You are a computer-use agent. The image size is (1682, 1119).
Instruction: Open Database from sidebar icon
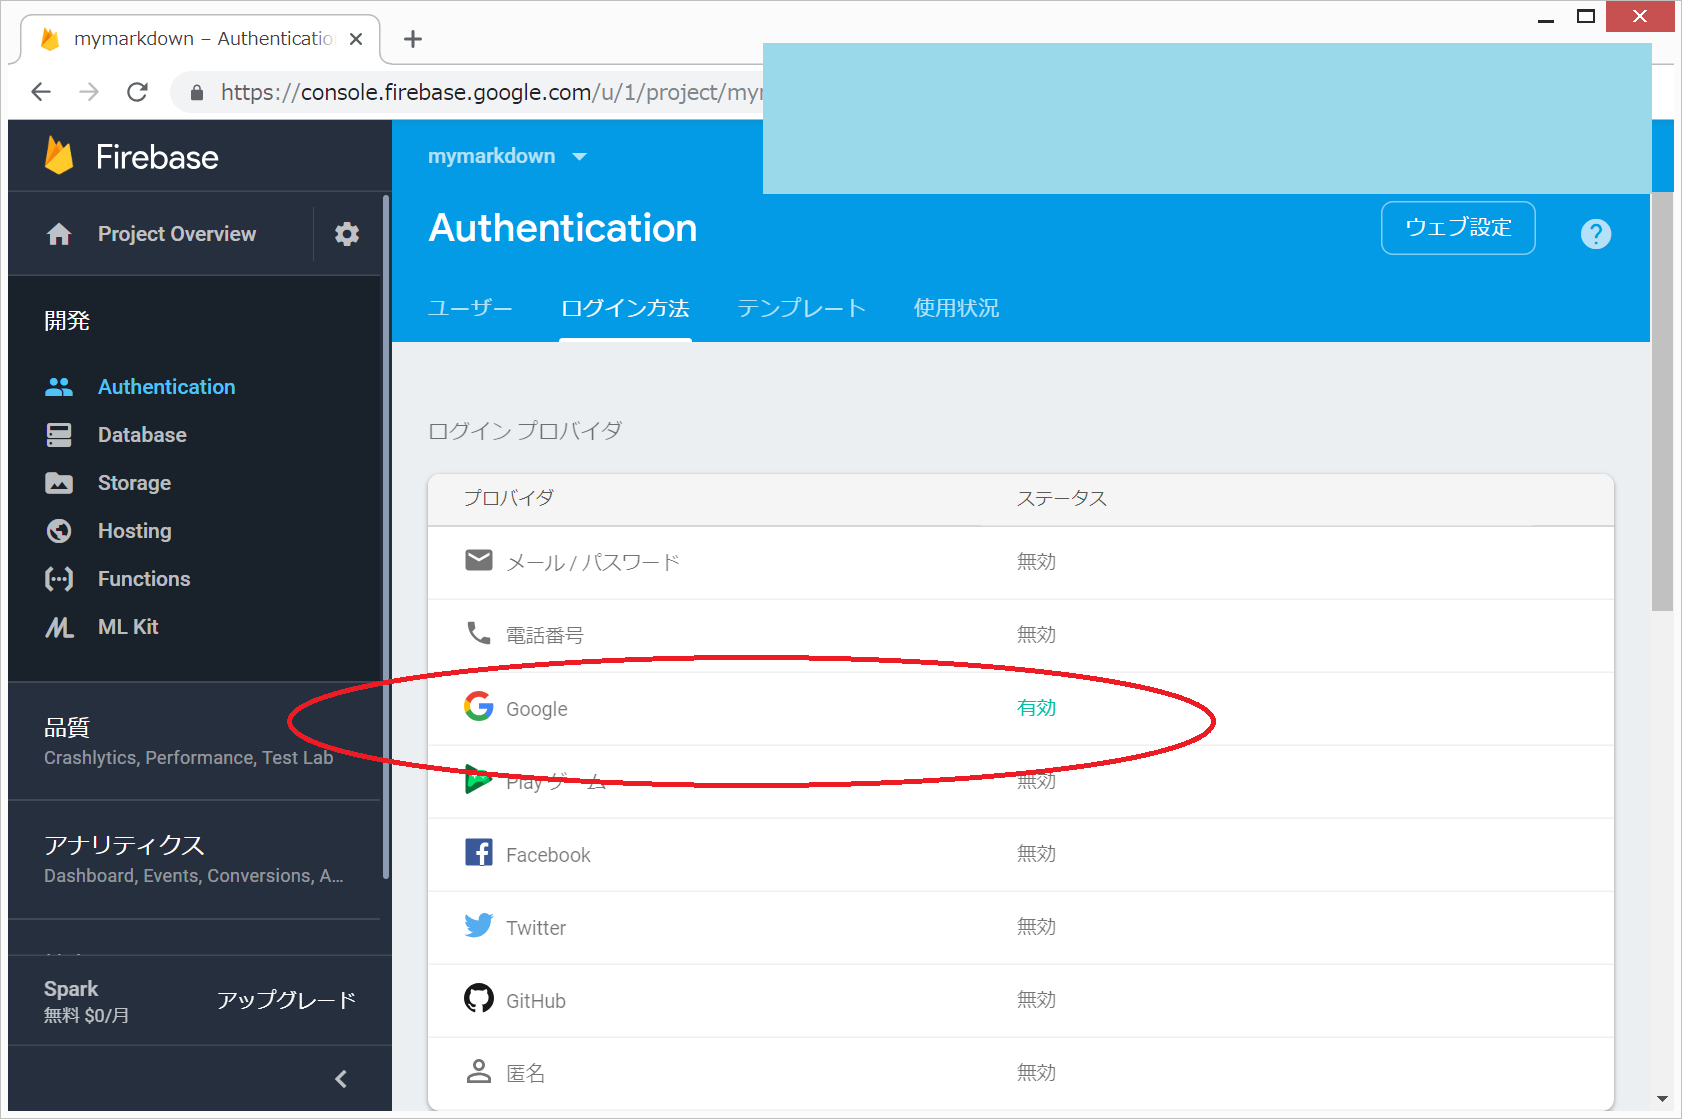coord(59,435)
